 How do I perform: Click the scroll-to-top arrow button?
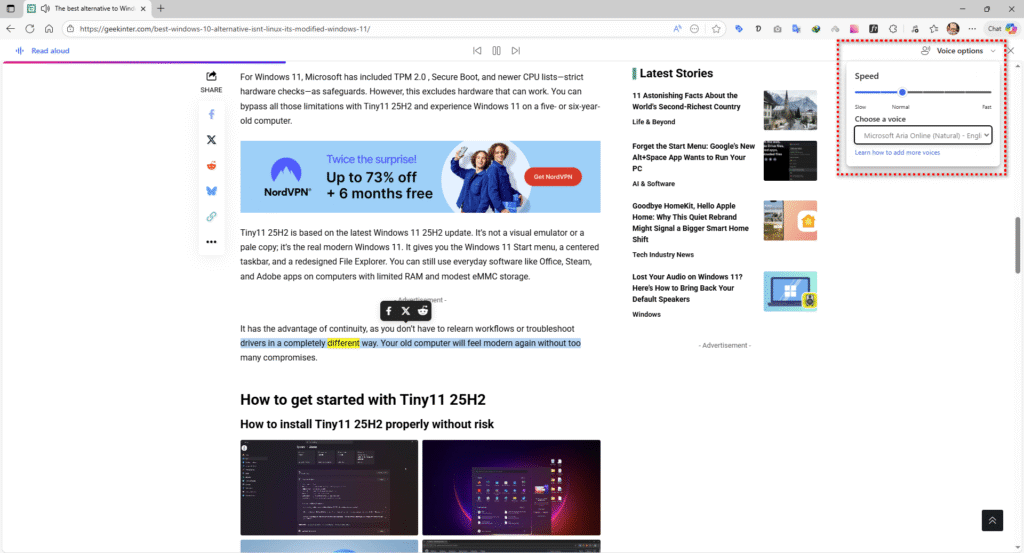pyautogui.click(x=991, y=520)
